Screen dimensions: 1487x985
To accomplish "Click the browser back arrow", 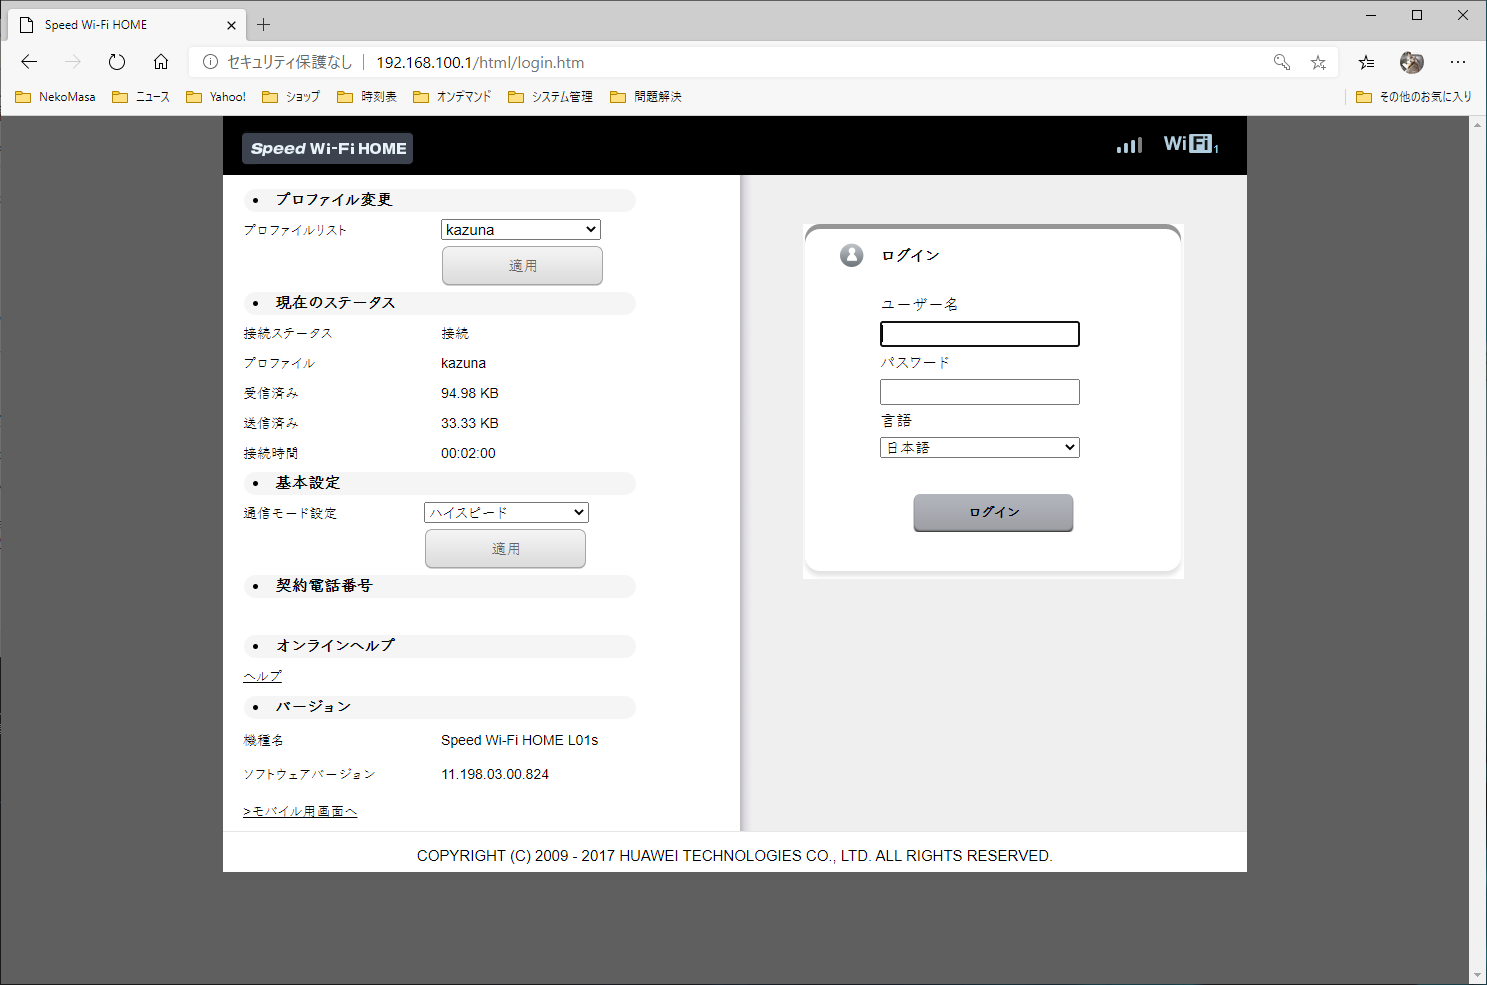I will coord(29,62).
